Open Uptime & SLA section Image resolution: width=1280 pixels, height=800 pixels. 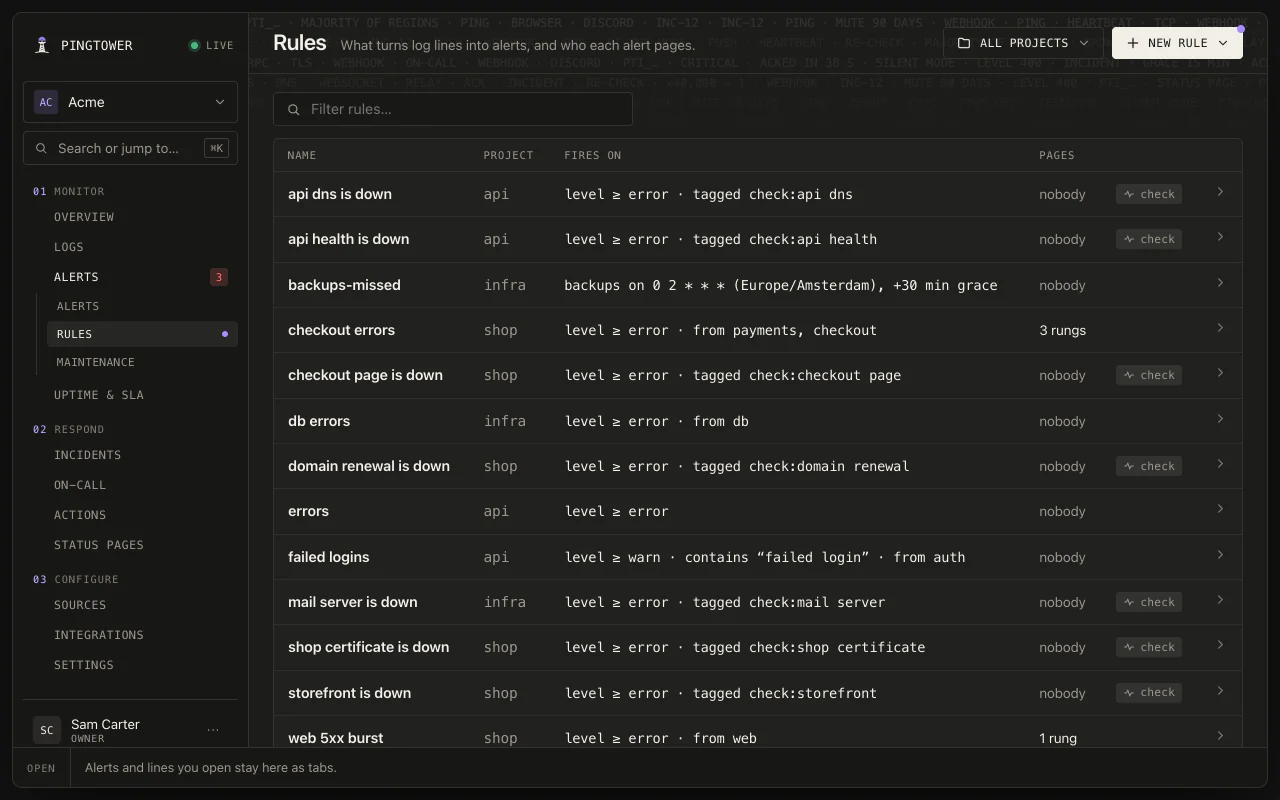99,395
